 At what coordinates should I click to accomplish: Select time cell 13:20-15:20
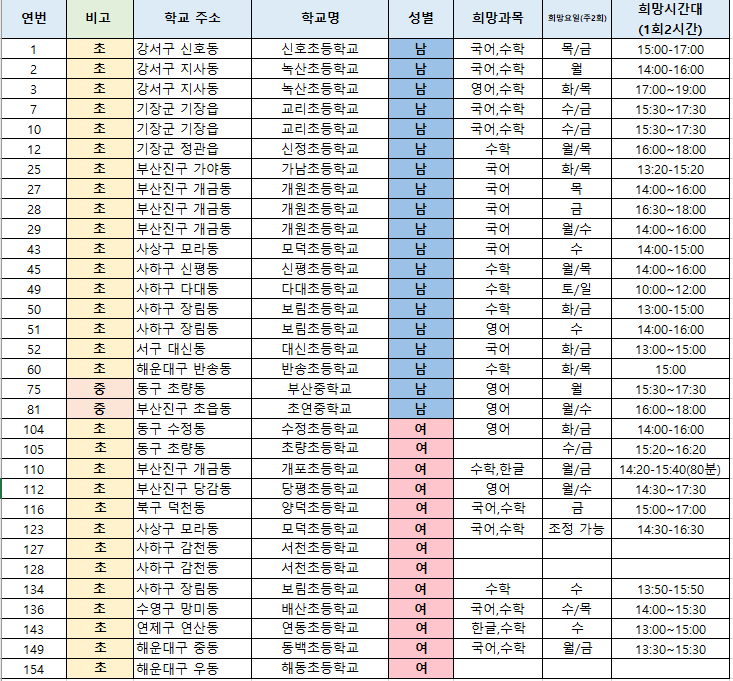click(670, 169)
